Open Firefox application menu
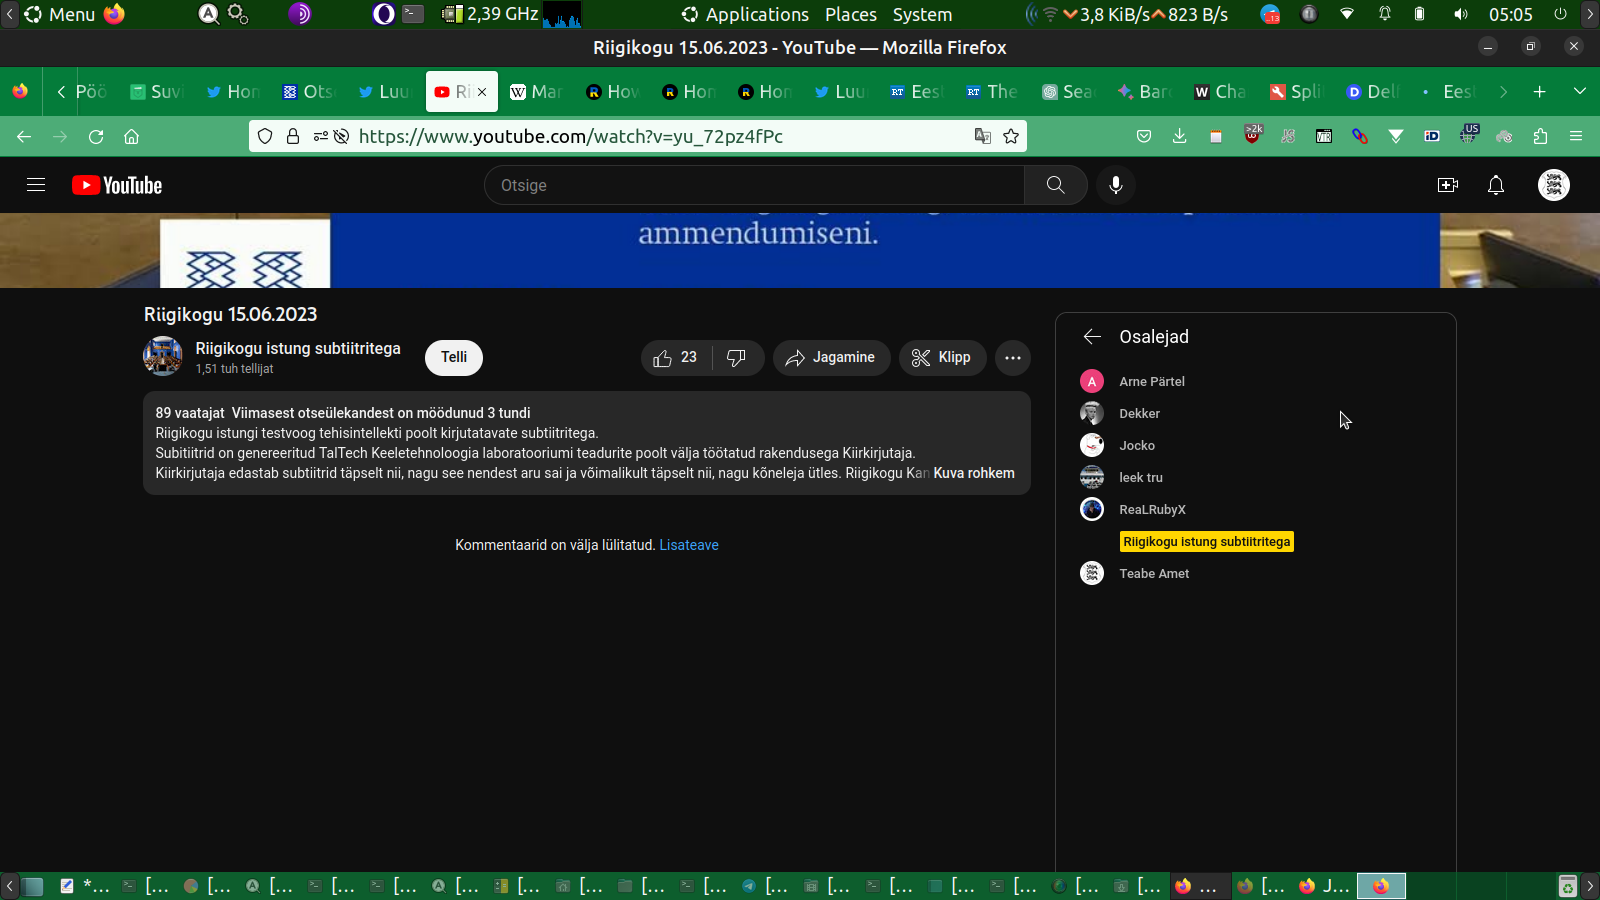 coord(1576,136)
